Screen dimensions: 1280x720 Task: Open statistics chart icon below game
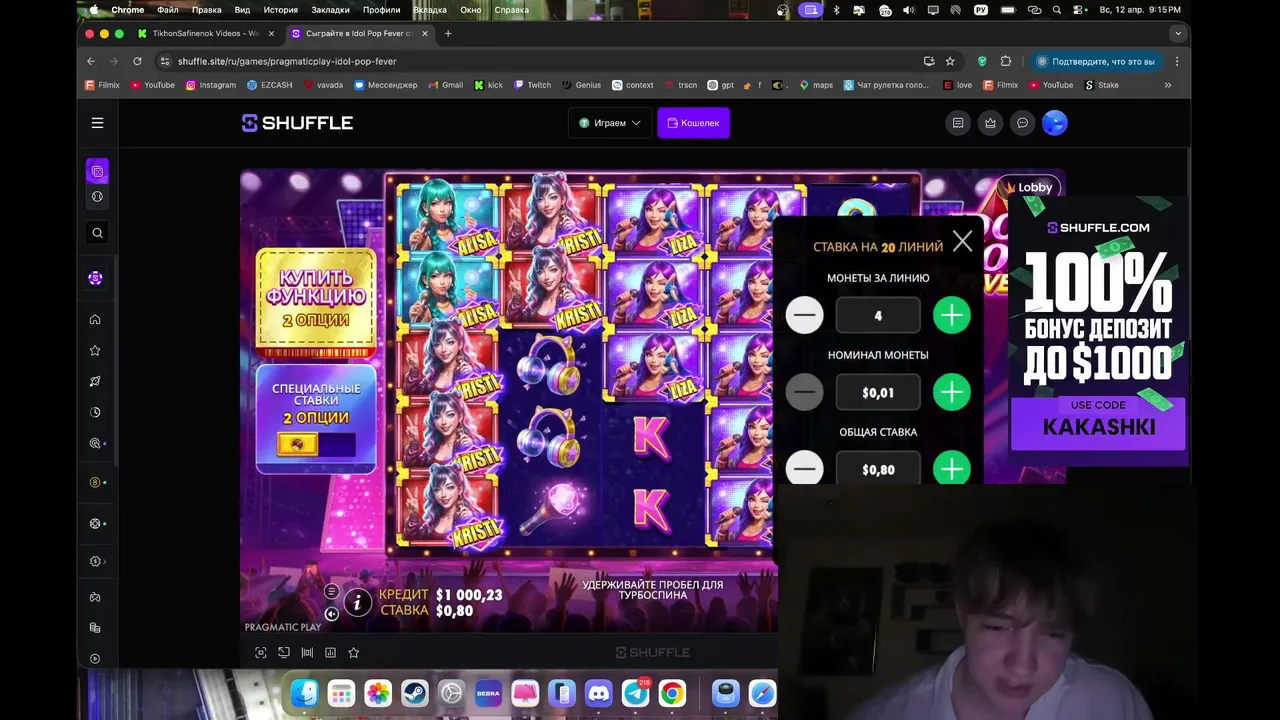[330, 652]
